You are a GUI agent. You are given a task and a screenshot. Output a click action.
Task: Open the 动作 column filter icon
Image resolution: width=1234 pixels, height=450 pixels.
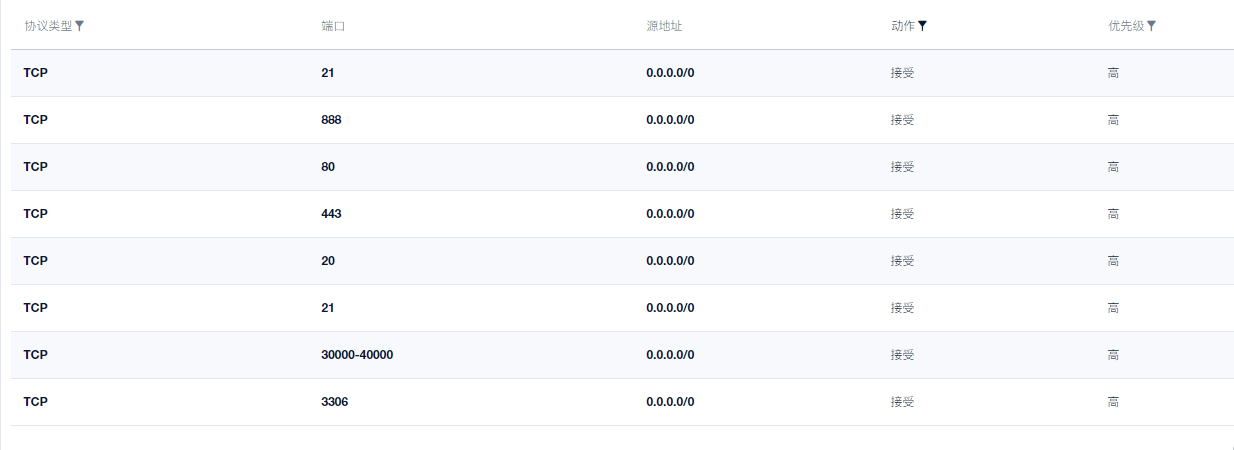tap(923, 26)
